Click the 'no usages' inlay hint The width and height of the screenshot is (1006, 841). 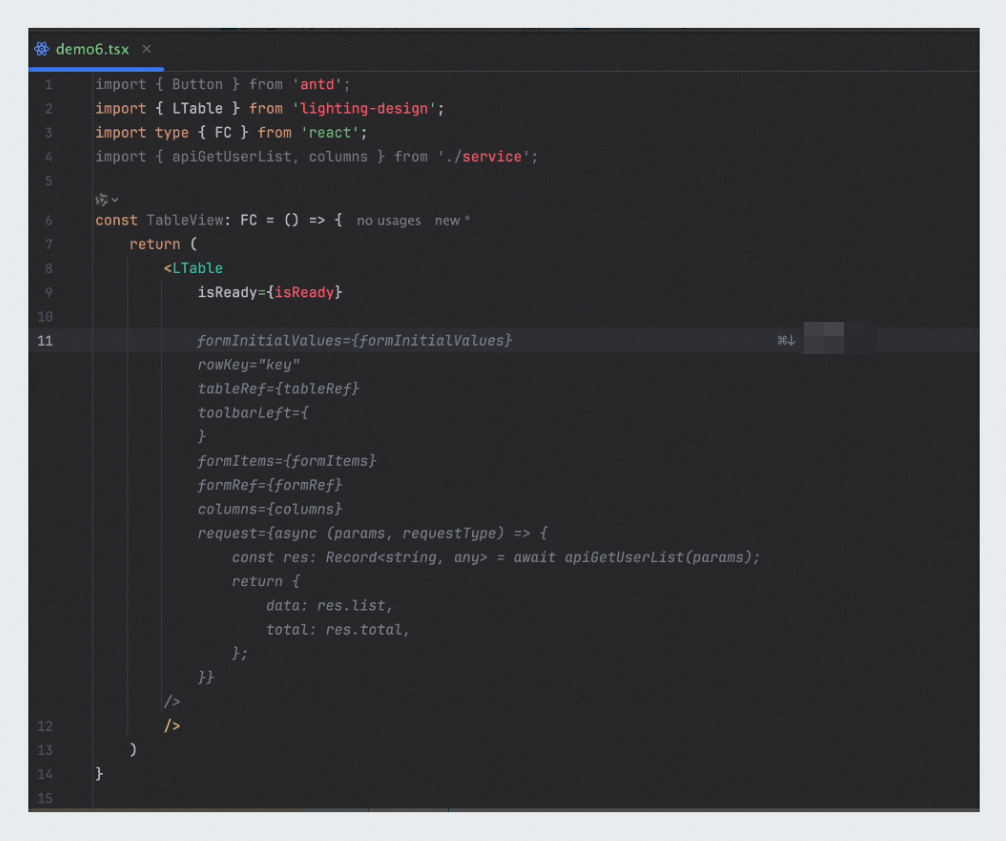389,221
